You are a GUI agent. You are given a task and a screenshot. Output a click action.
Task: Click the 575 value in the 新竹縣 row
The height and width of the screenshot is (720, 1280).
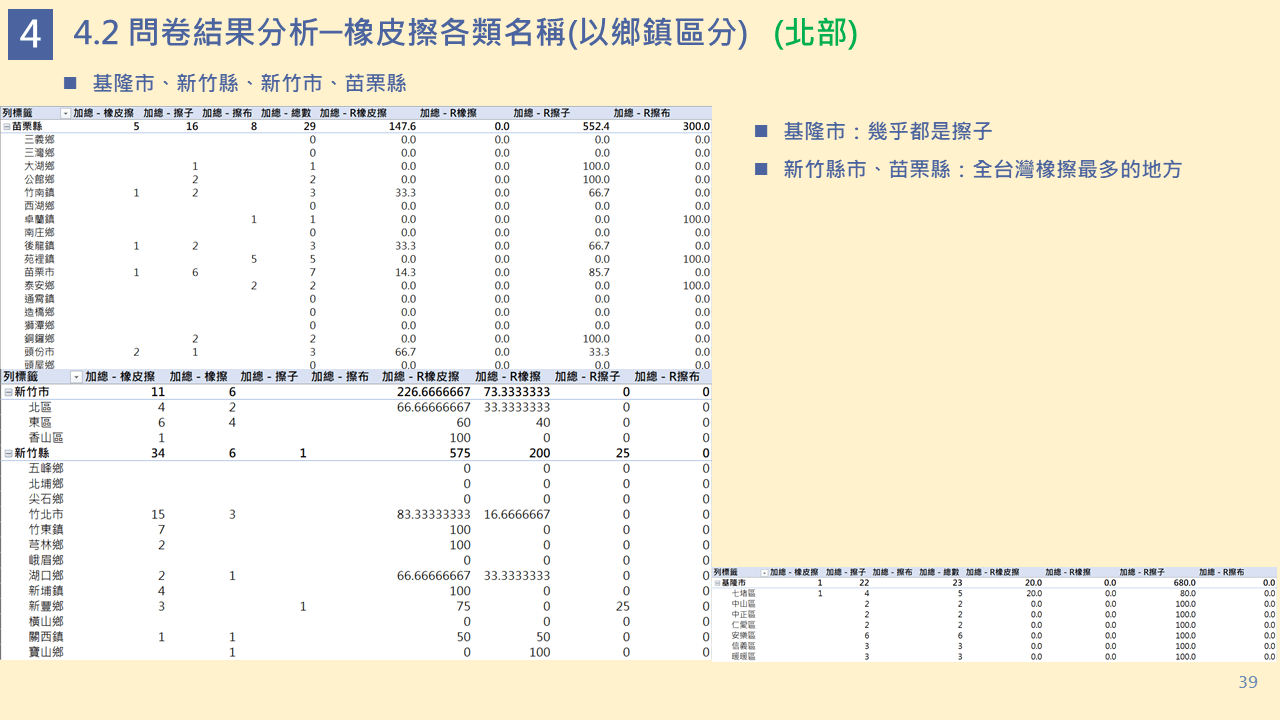458,453
